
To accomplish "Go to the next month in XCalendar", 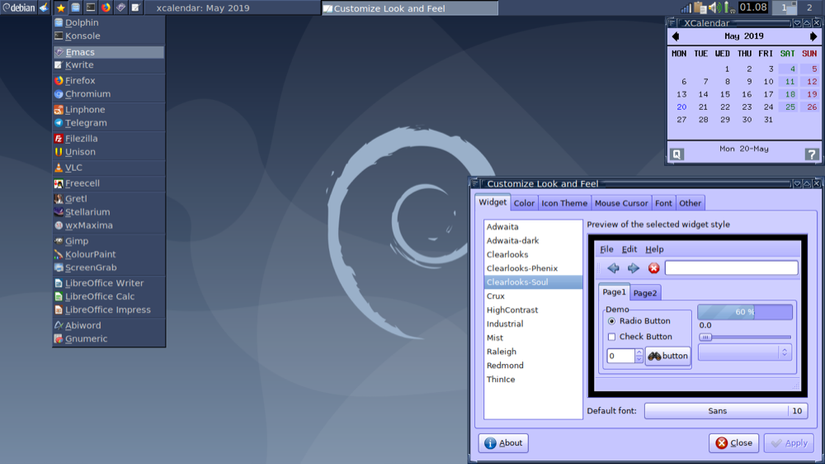I will 813,37.
